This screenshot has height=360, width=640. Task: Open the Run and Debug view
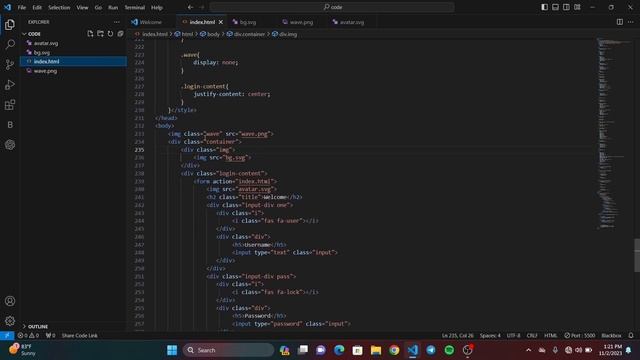10,84
